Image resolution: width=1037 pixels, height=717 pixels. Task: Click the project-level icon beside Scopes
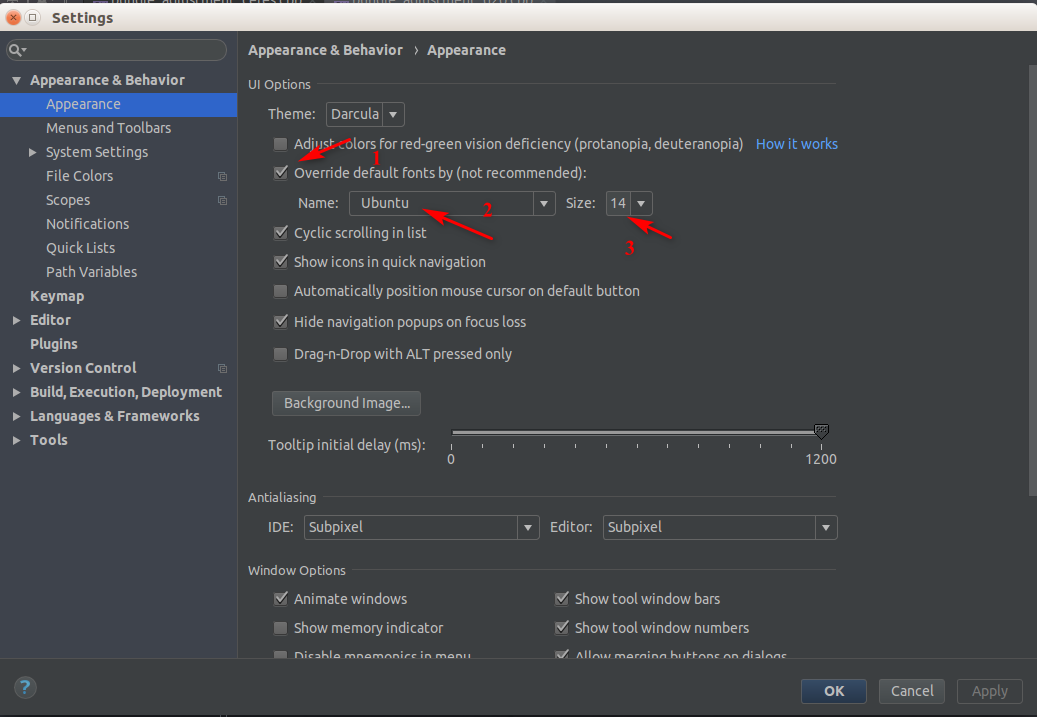click(x=222, y=200)
